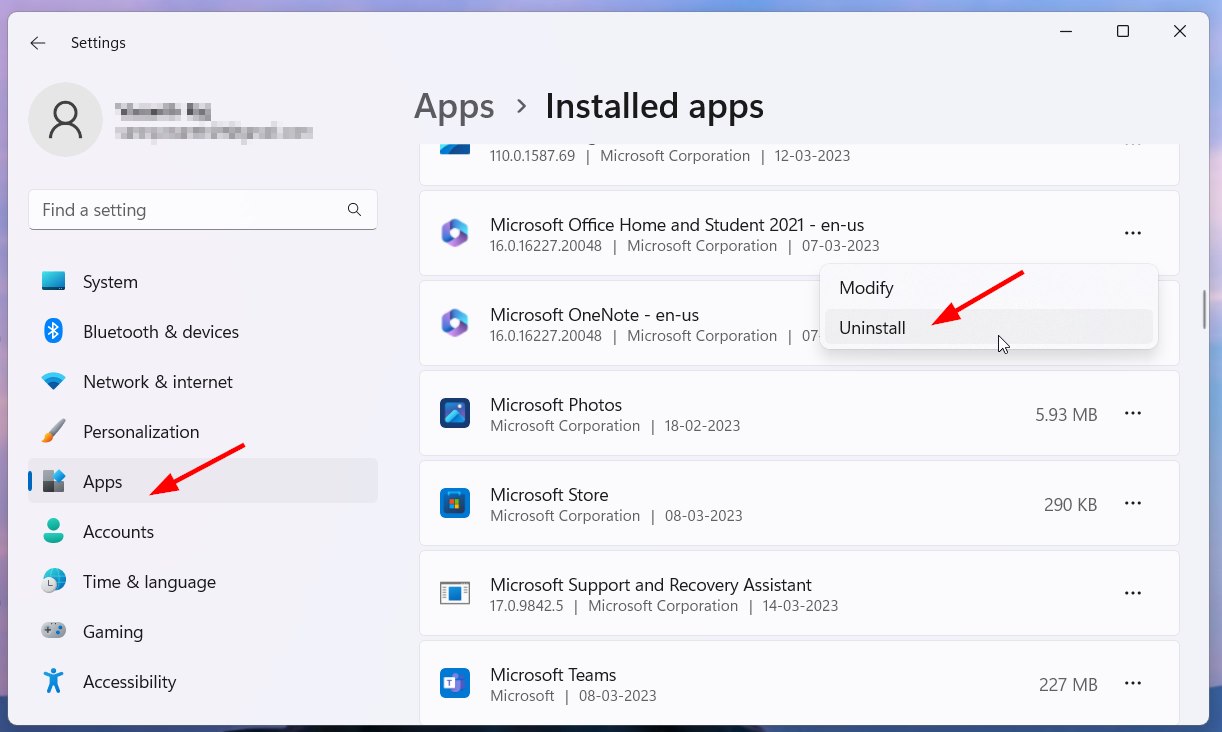1222x732 pixels.
Task: Open Time & language settings
Action: (x=203, y=582)
